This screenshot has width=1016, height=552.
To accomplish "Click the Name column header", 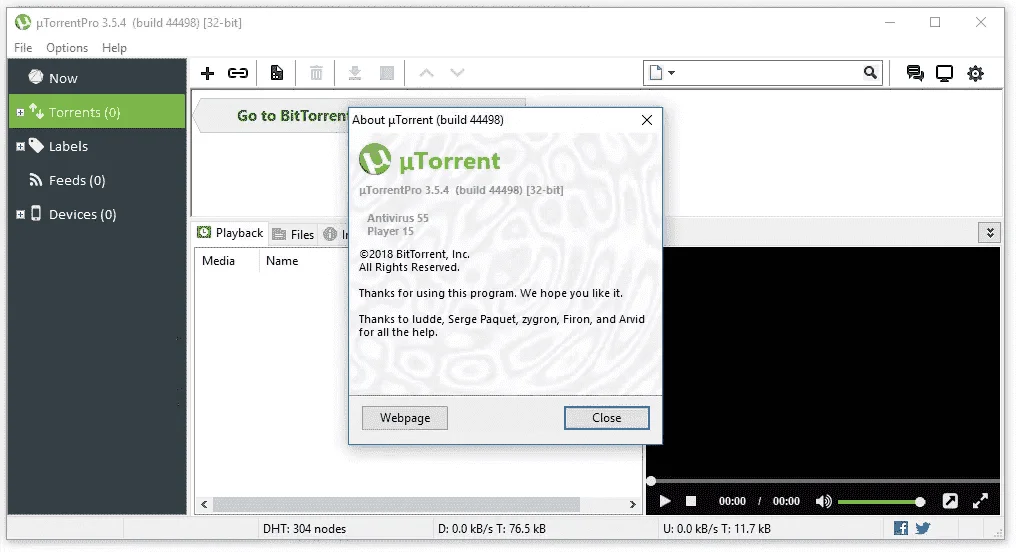I will (303, 260).
